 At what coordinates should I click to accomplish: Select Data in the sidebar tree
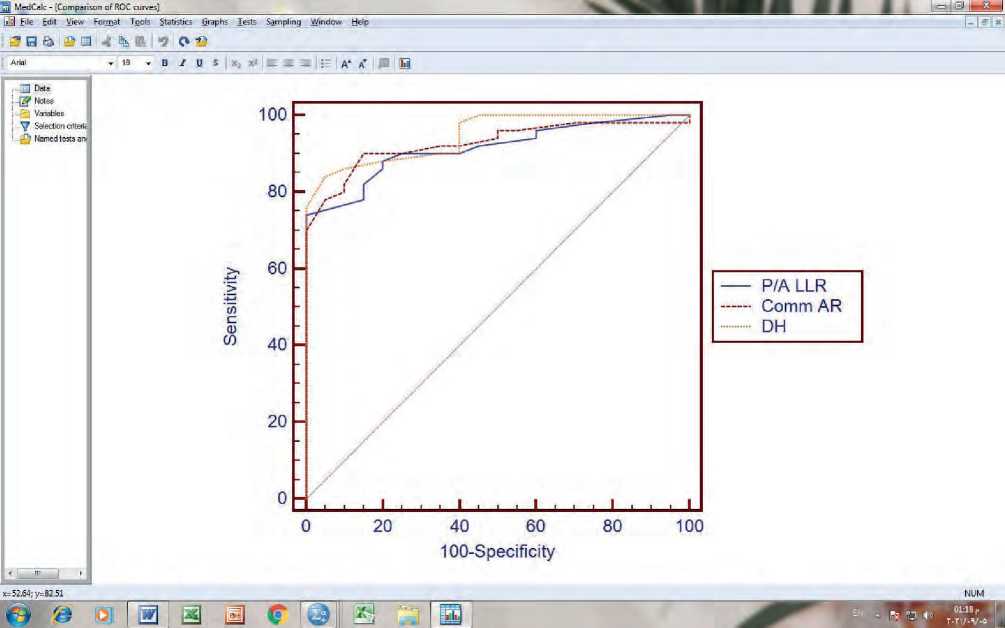tap(42, 88)
